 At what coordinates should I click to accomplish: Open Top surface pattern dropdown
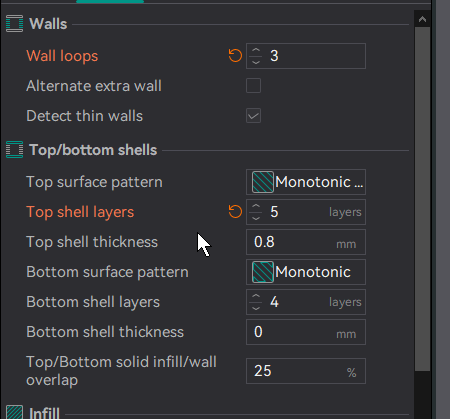point(306,182)
